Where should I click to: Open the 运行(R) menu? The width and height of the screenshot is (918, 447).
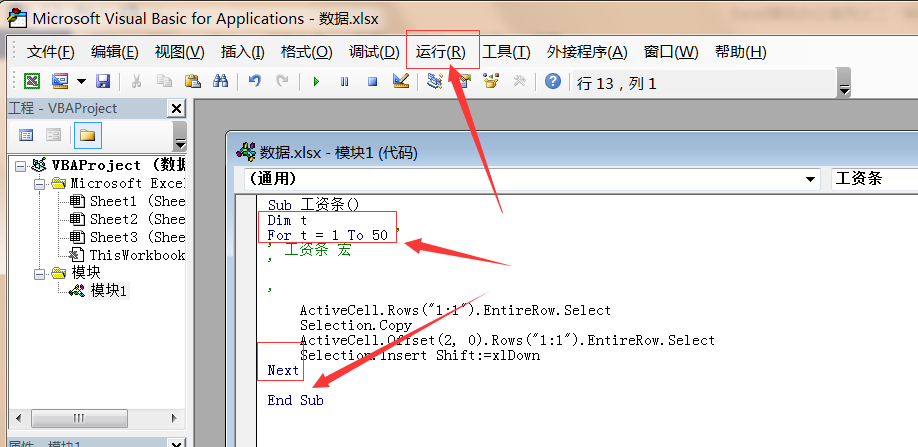(x=441, y=52)
